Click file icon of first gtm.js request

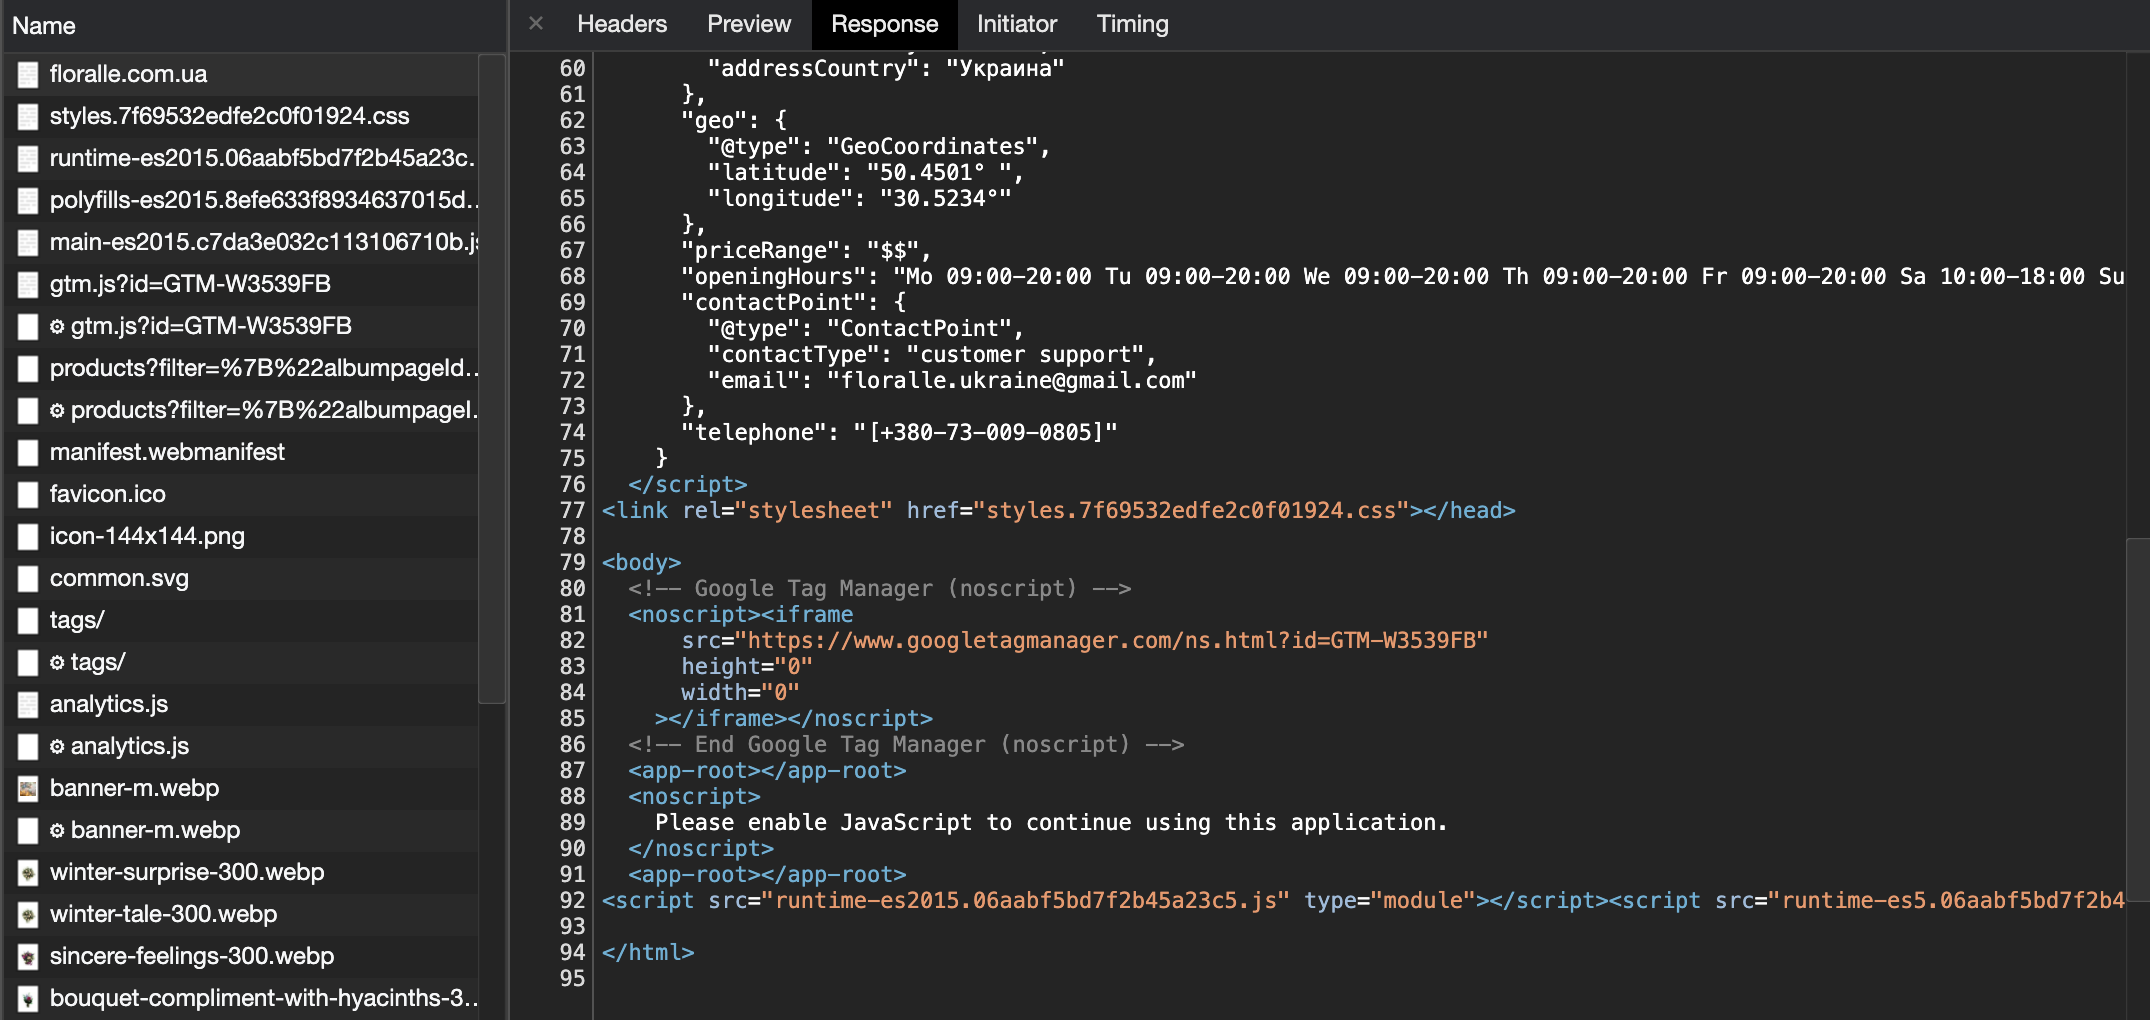tap(28, 284)
